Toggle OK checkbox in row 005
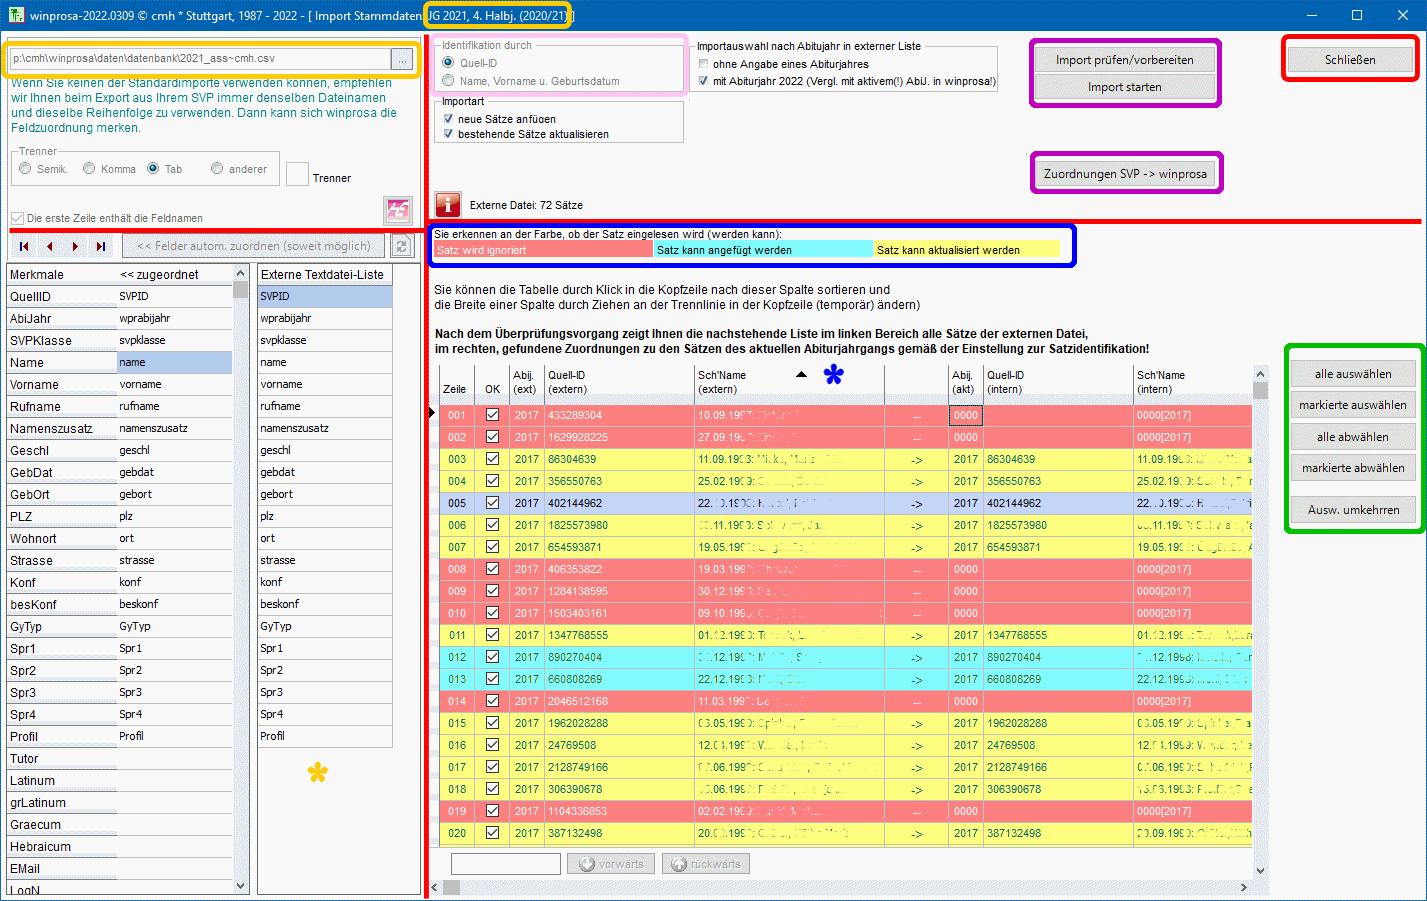 point(492,503)
